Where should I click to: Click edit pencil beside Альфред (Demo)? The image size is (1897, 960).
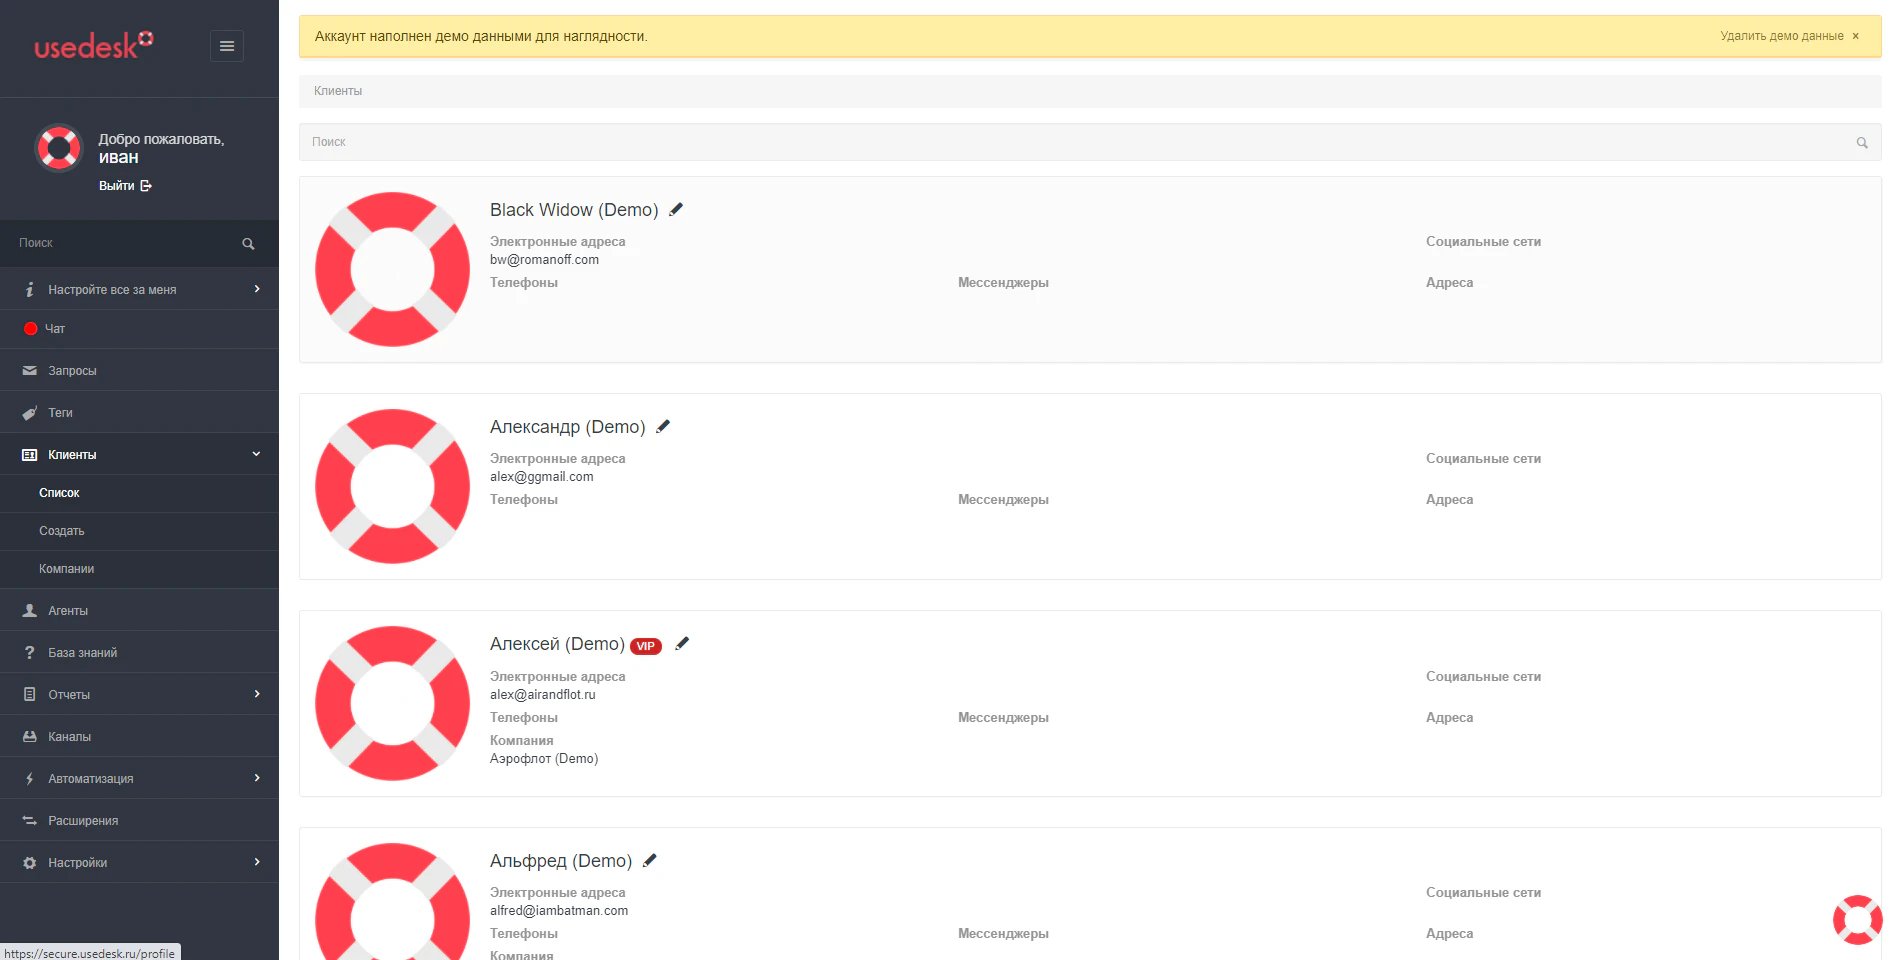click(x=650, y=860)
